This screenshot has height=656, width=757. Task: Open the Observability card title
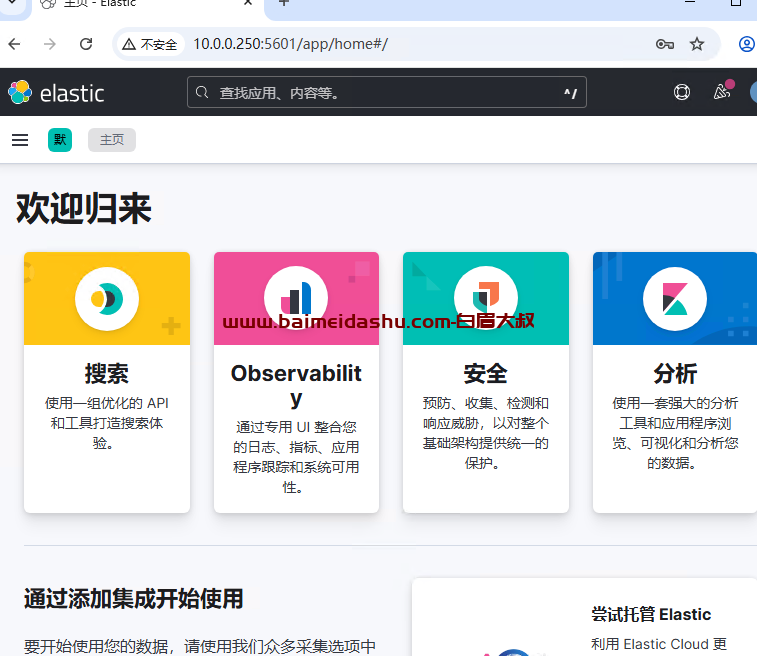click(296, 386)
